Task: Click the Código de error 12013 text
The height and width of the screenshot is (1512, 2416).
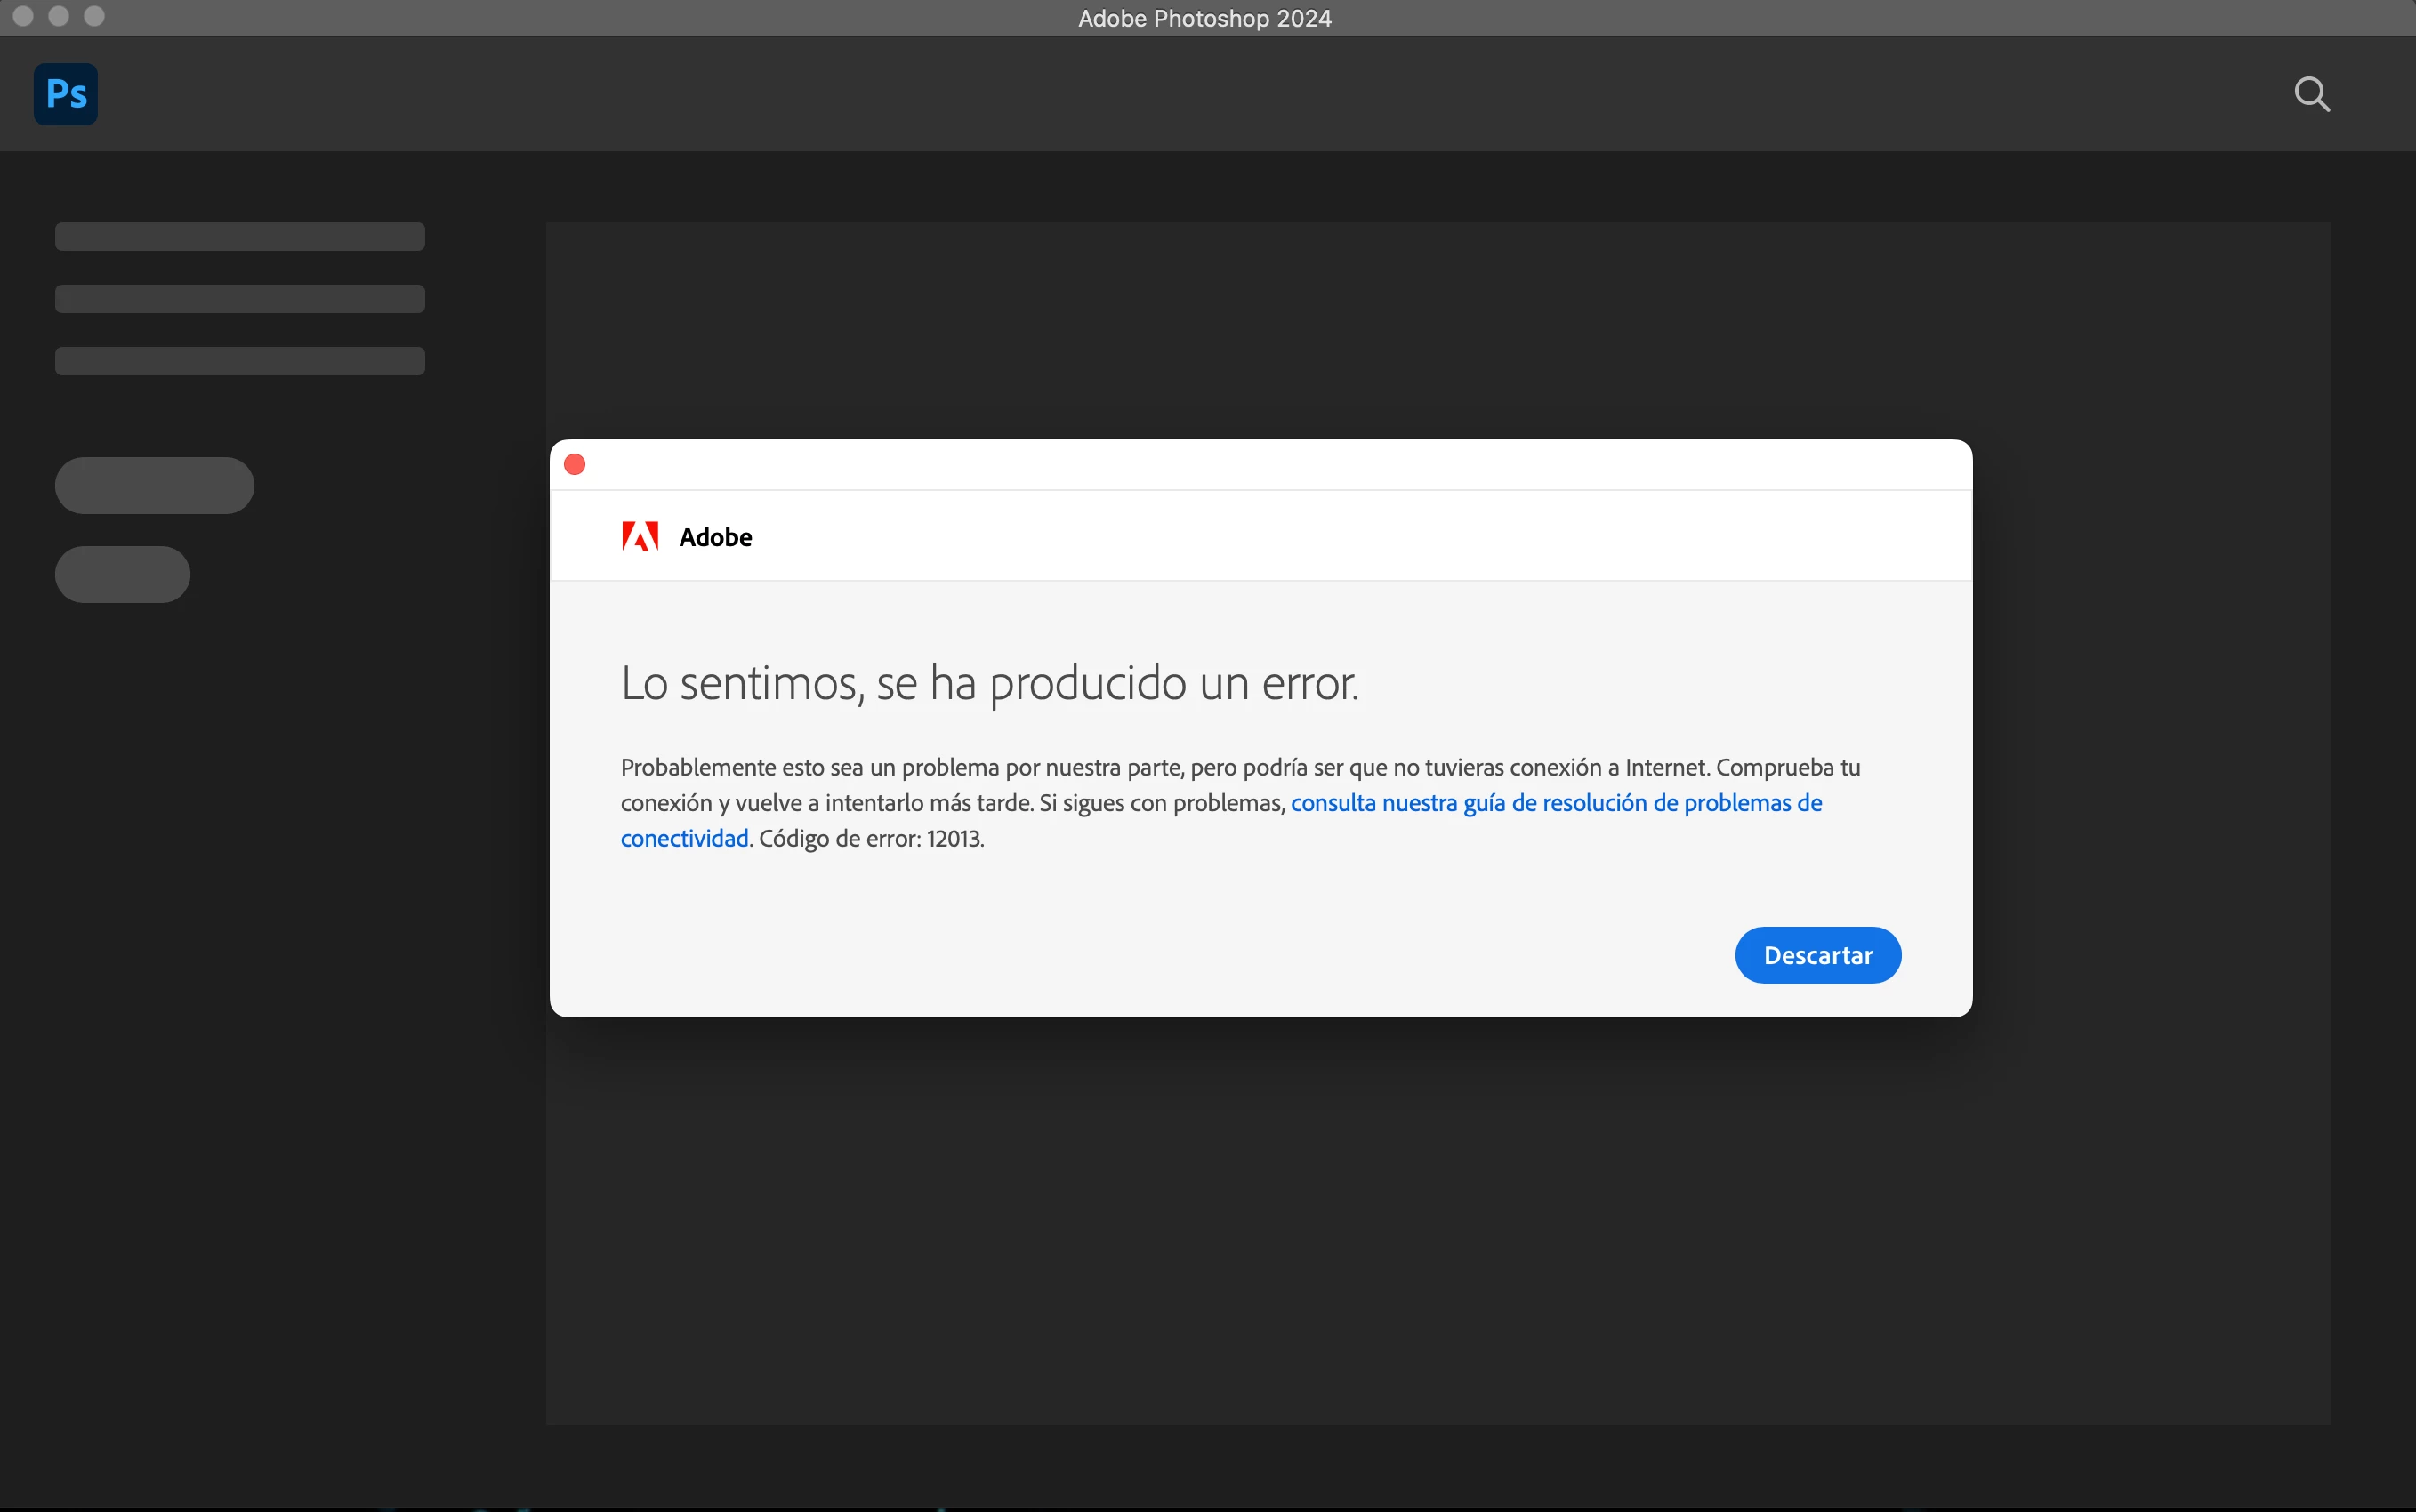Action: tap(871, 839)
